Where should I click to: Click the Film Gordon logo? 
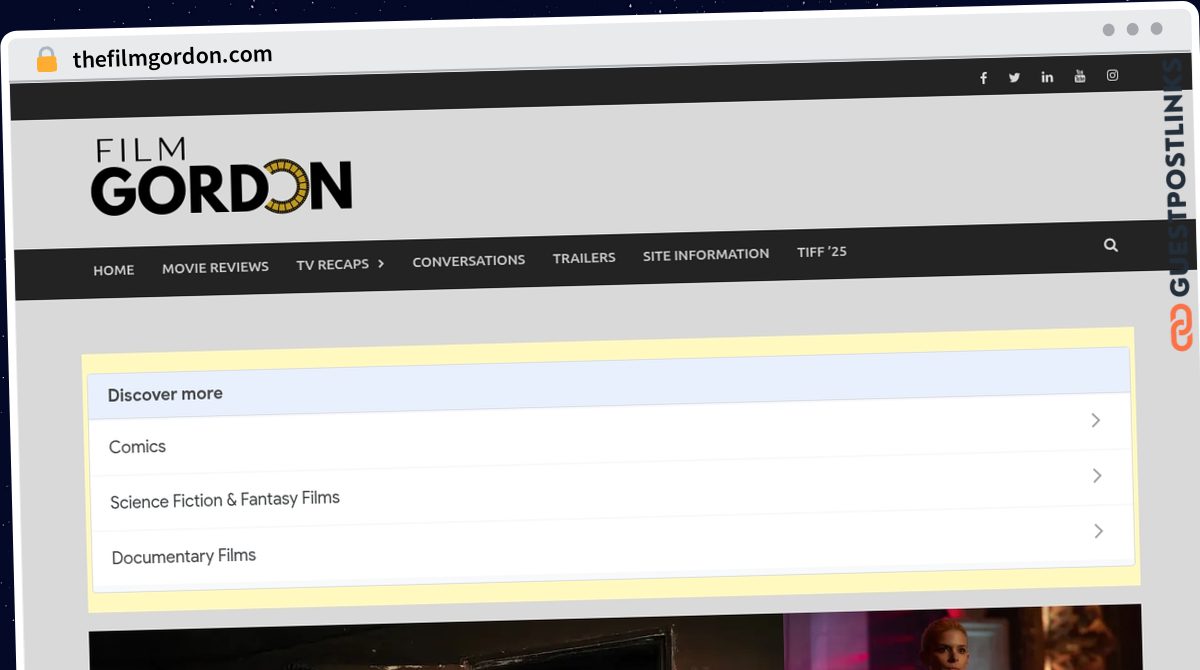[x=221, y=177]
